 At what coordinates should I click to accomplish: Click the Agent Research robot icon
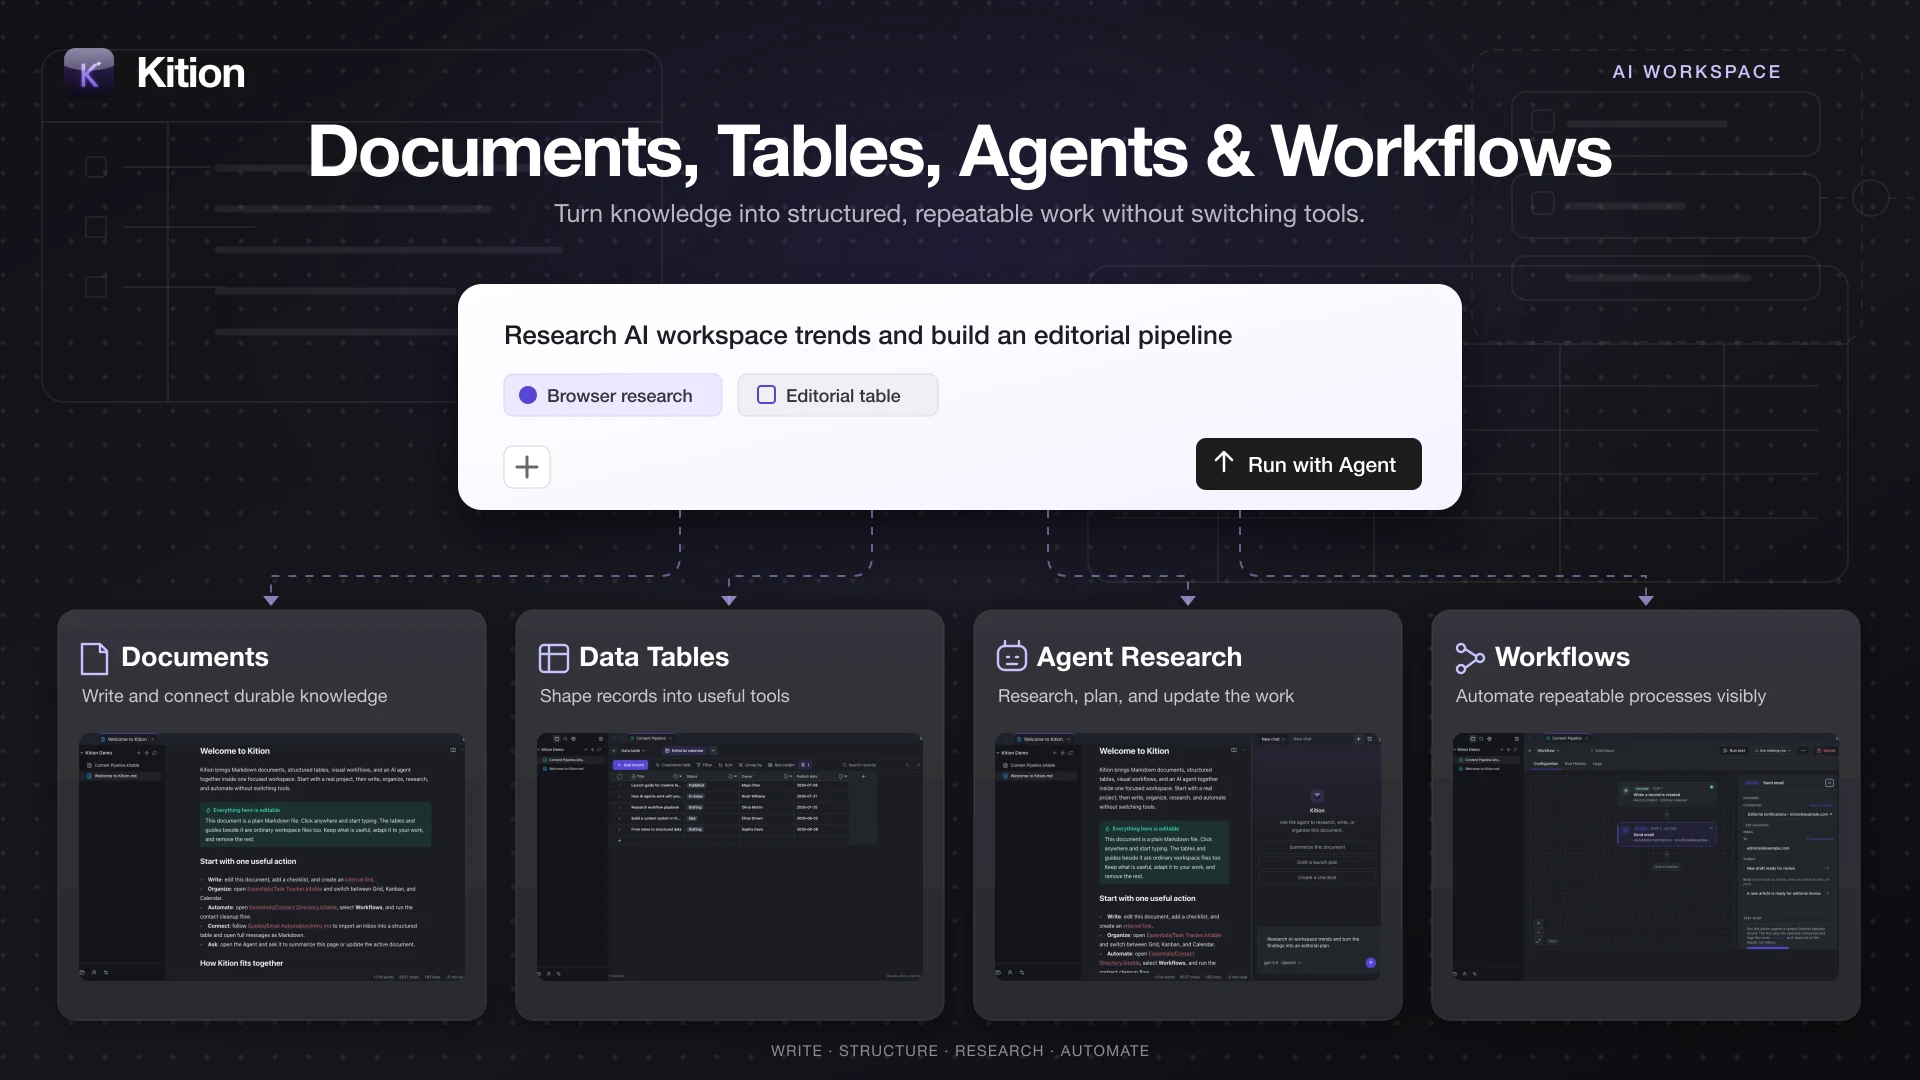tap(1012, 656)
